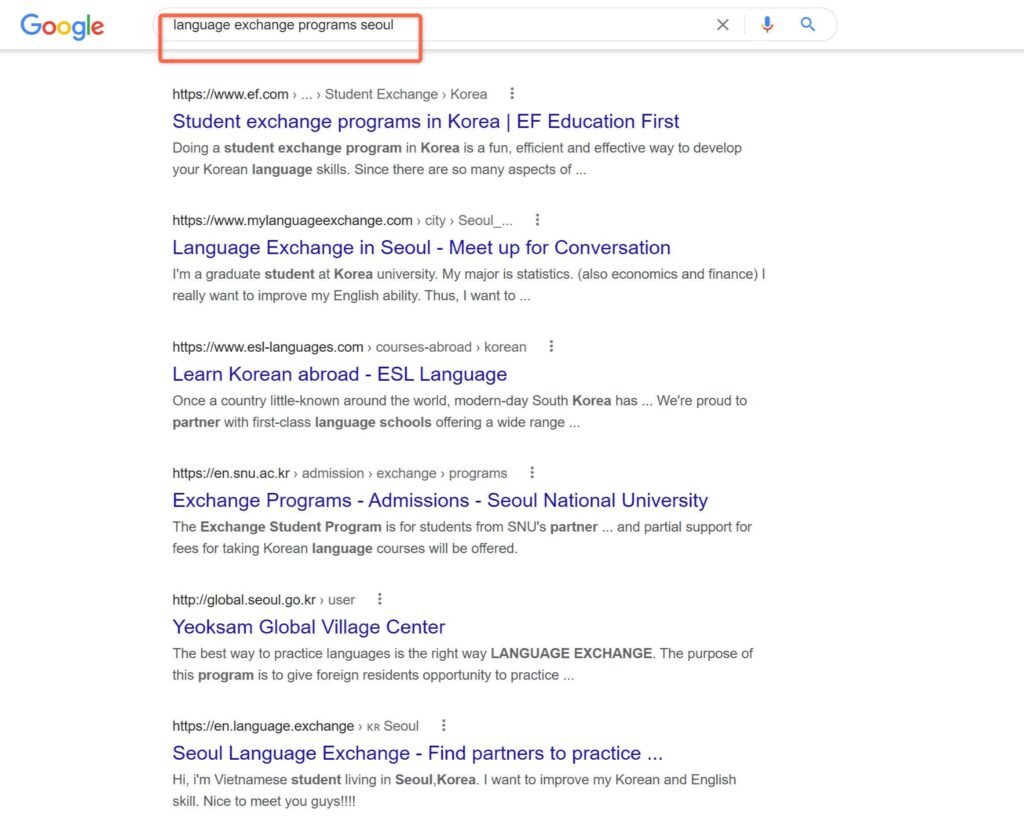Open 'Language Exchange in Seoul - Meet up' link
The image size is (1024, 827).
[421, 248]
